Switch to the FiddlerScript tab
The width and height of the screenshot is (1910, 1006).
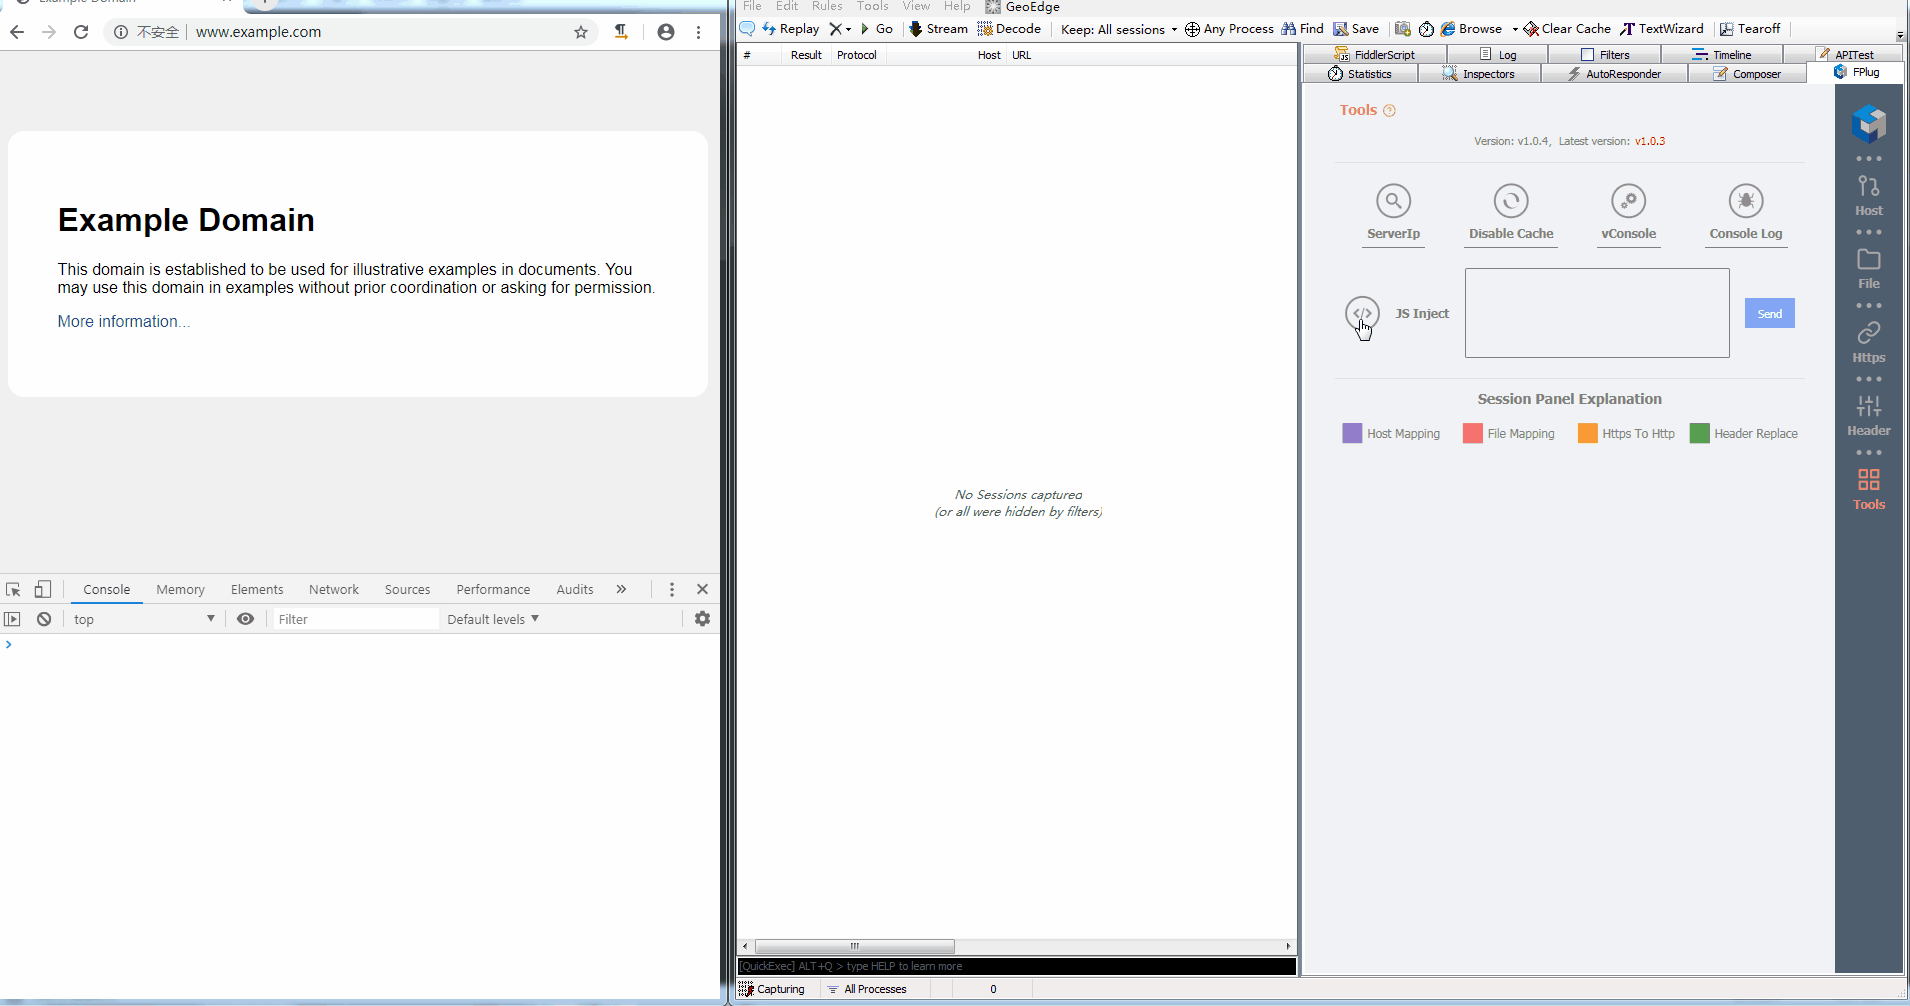1375,55
